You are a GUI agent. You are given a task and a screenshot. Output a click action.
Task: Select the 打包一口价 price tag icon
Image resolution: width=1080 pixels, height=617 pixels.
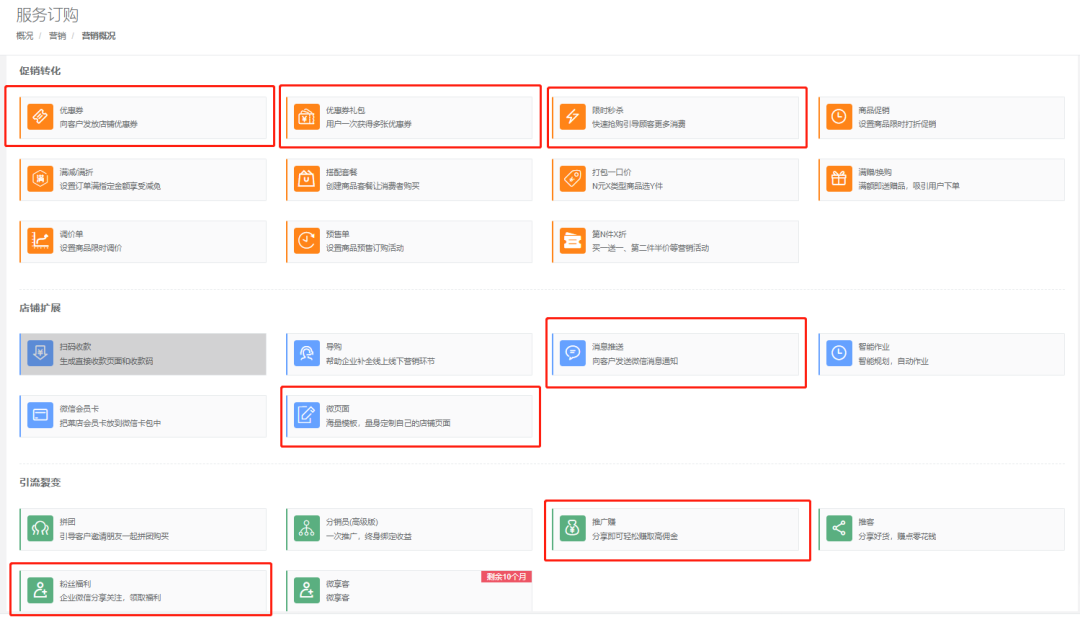[x=572, y=178]
